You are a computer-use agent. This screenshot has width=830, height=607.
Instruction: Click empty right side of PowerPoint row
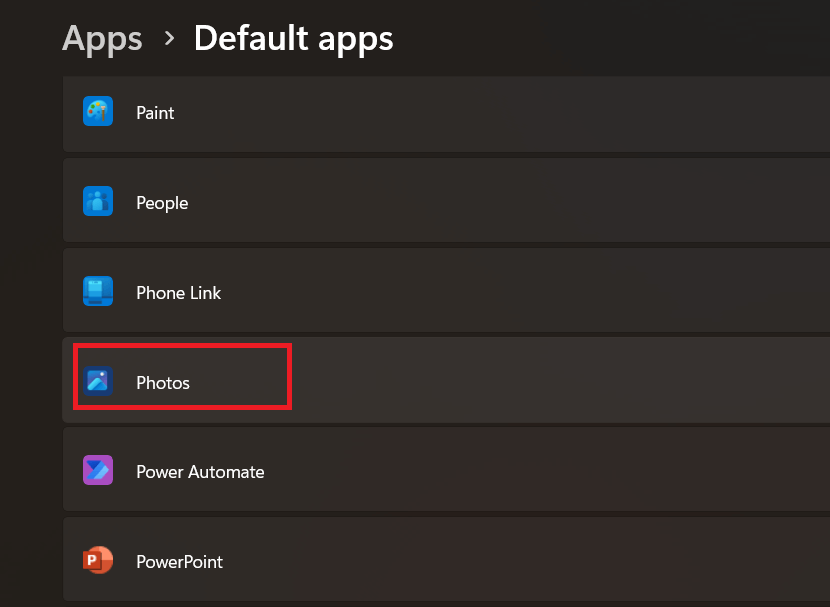(x=600, y=562)
